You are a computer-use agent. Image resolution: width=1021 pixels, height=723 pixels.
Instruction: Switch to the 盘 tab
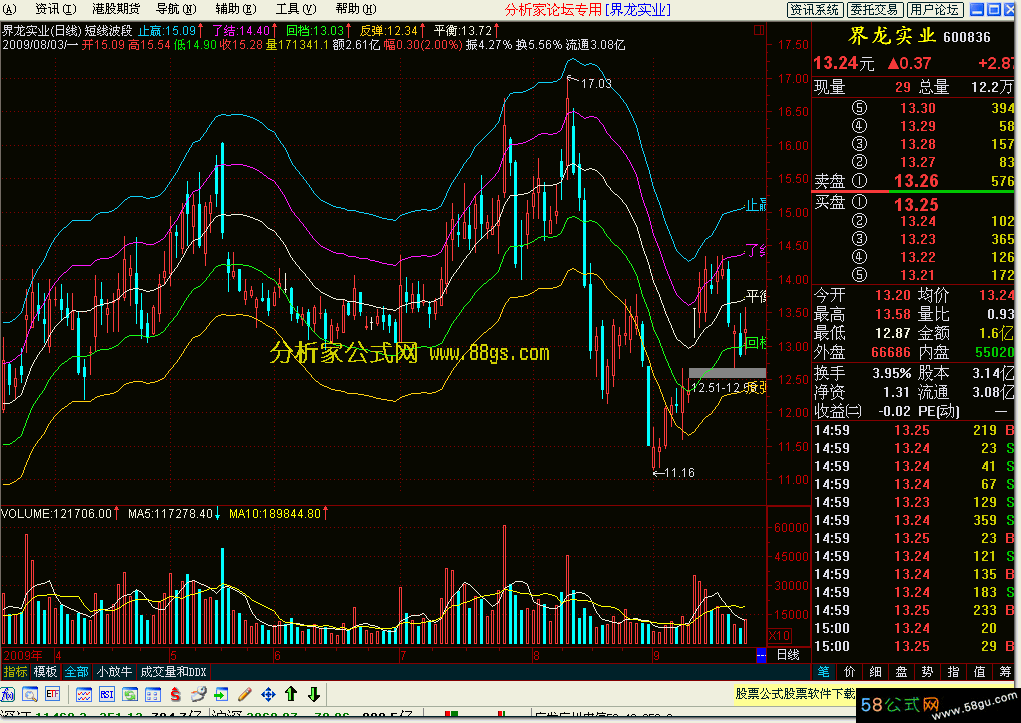pyautogui.click(x=902, y=672)
